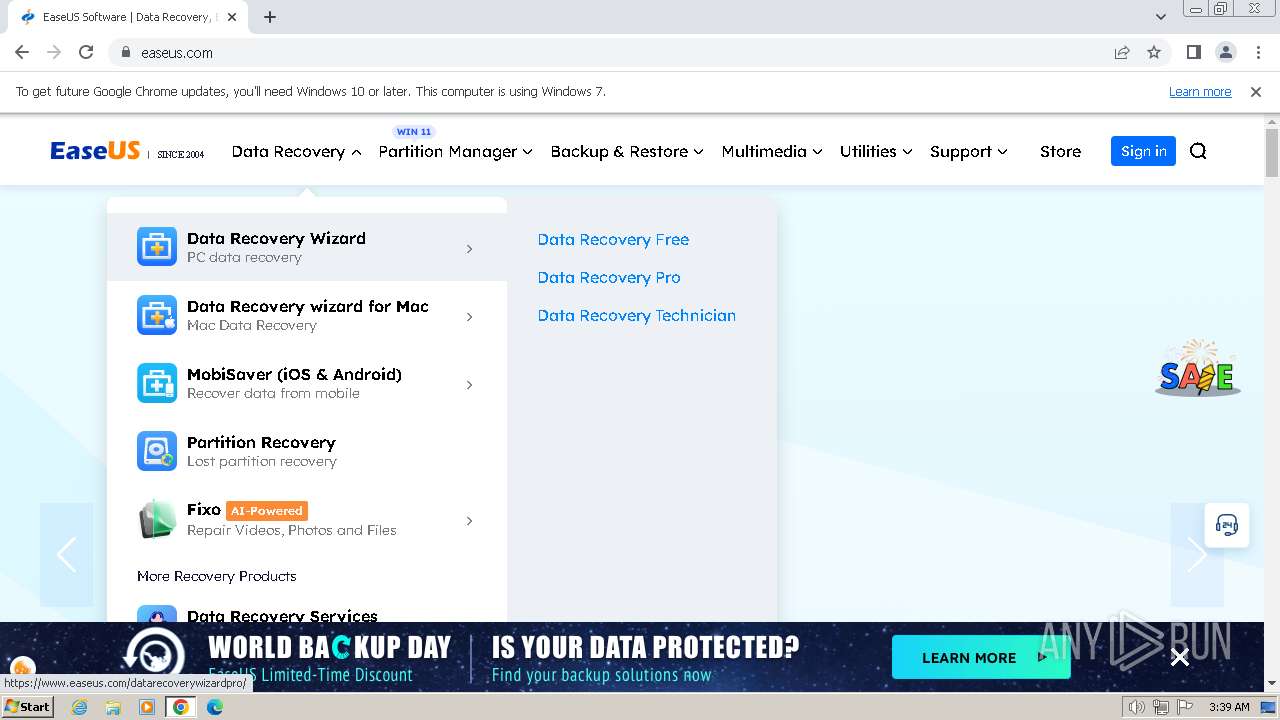This screenshot has width=1280, height=720.
Task: Click the Sign in button
Action: [x=1143, y=151]
